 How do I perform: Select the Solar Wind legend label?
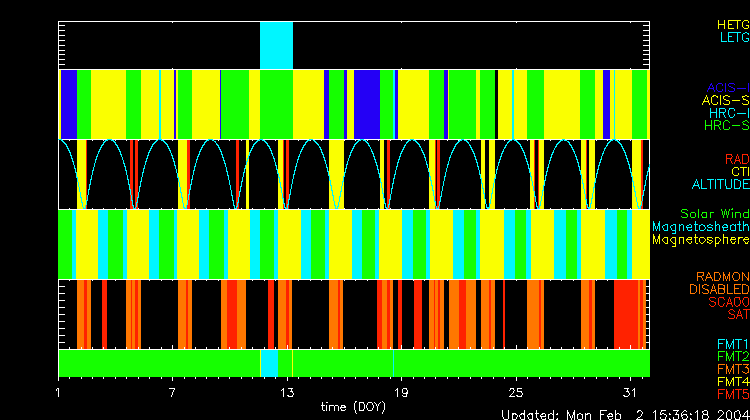(x=714, y=214)
